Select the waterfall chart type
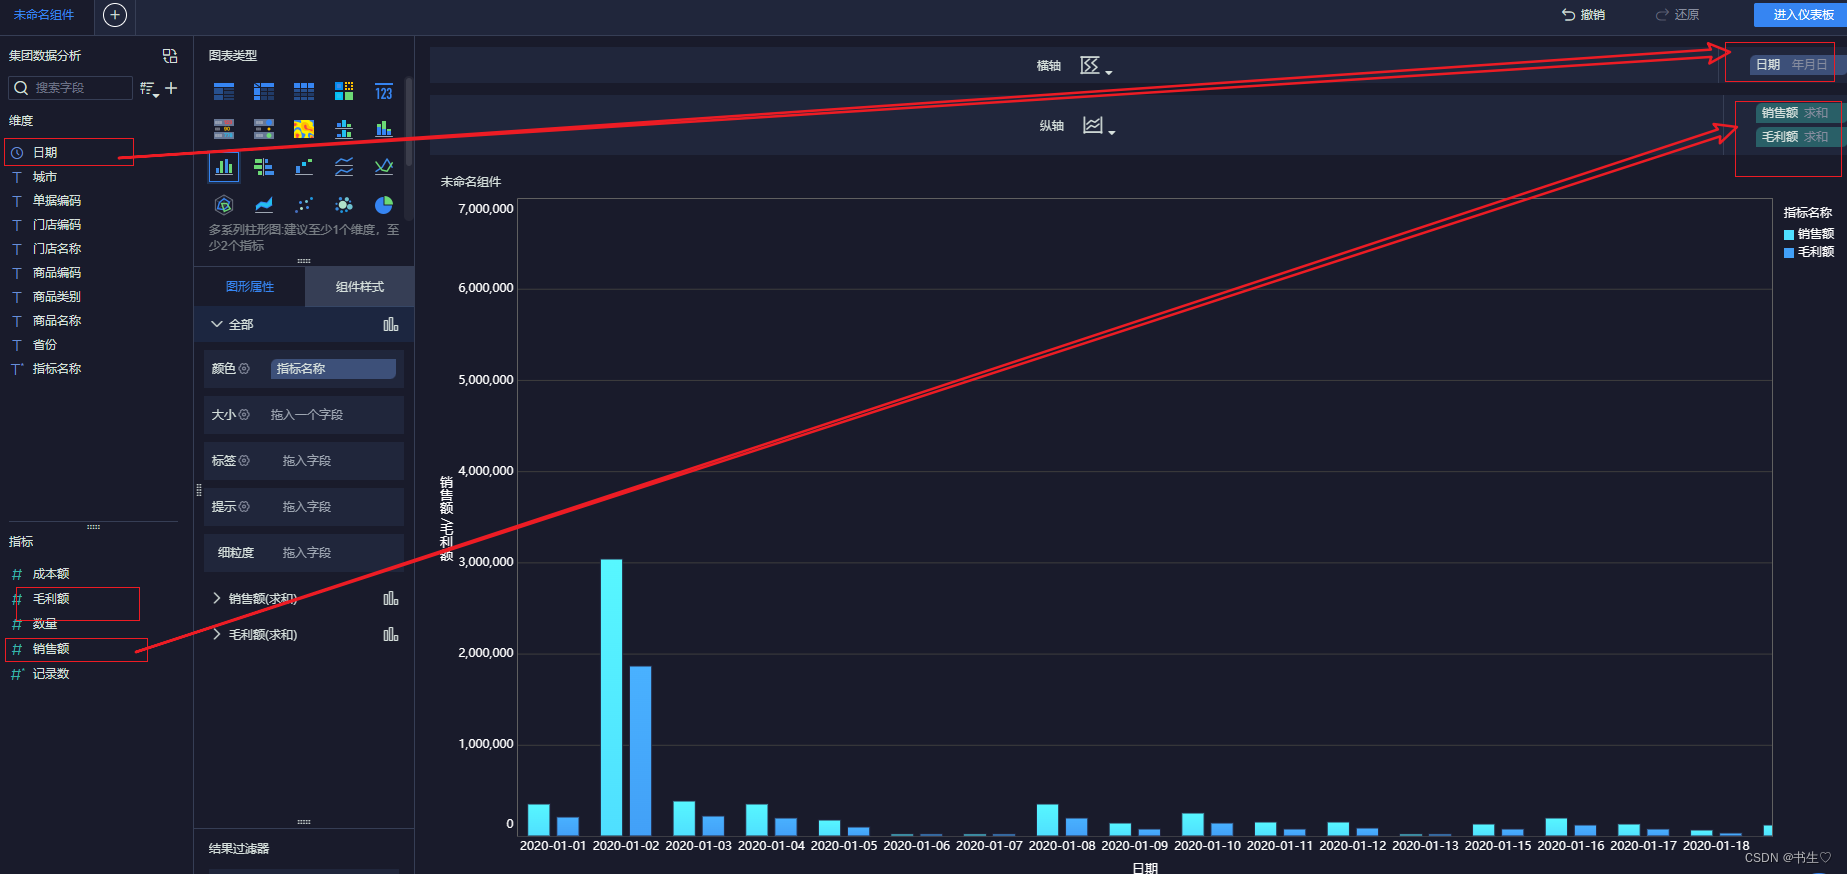1847x874 pixels. pyautogui.click(x=304, y=167)
